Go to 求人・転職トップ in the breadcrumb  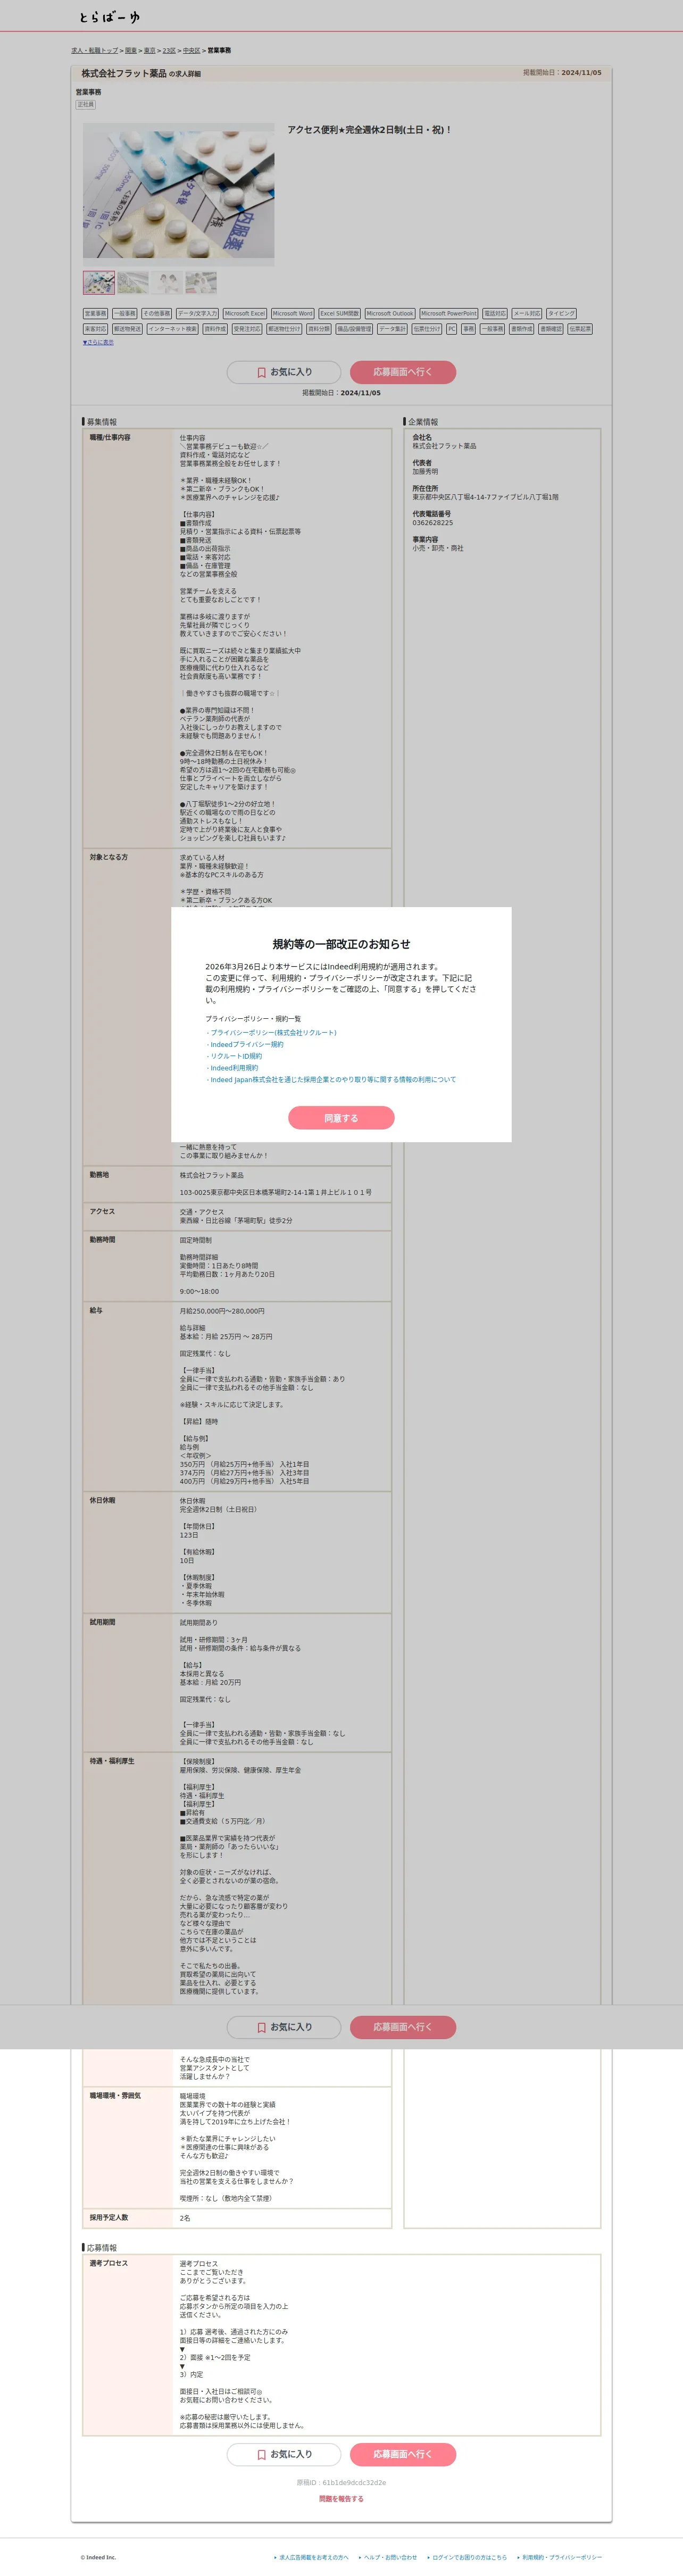pyautogui.click(x=94, y=50)
